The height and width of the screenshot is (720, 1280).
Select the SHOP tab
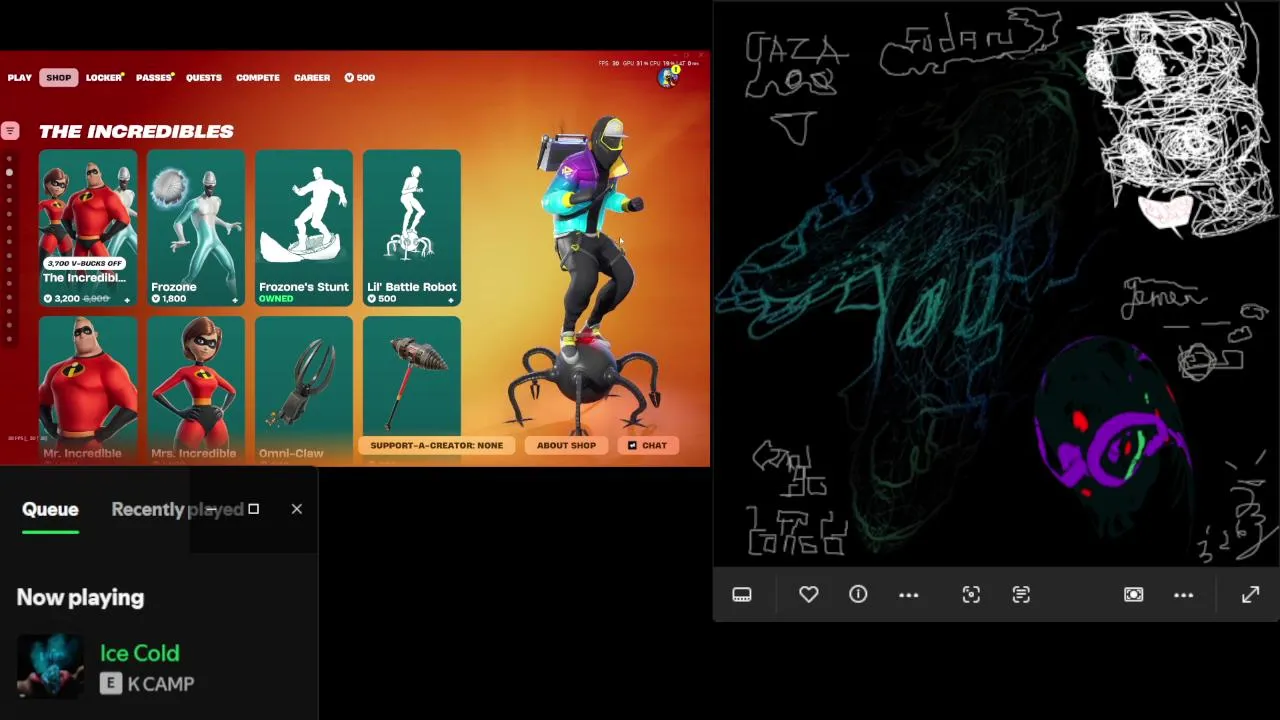[x=58, y=78]
